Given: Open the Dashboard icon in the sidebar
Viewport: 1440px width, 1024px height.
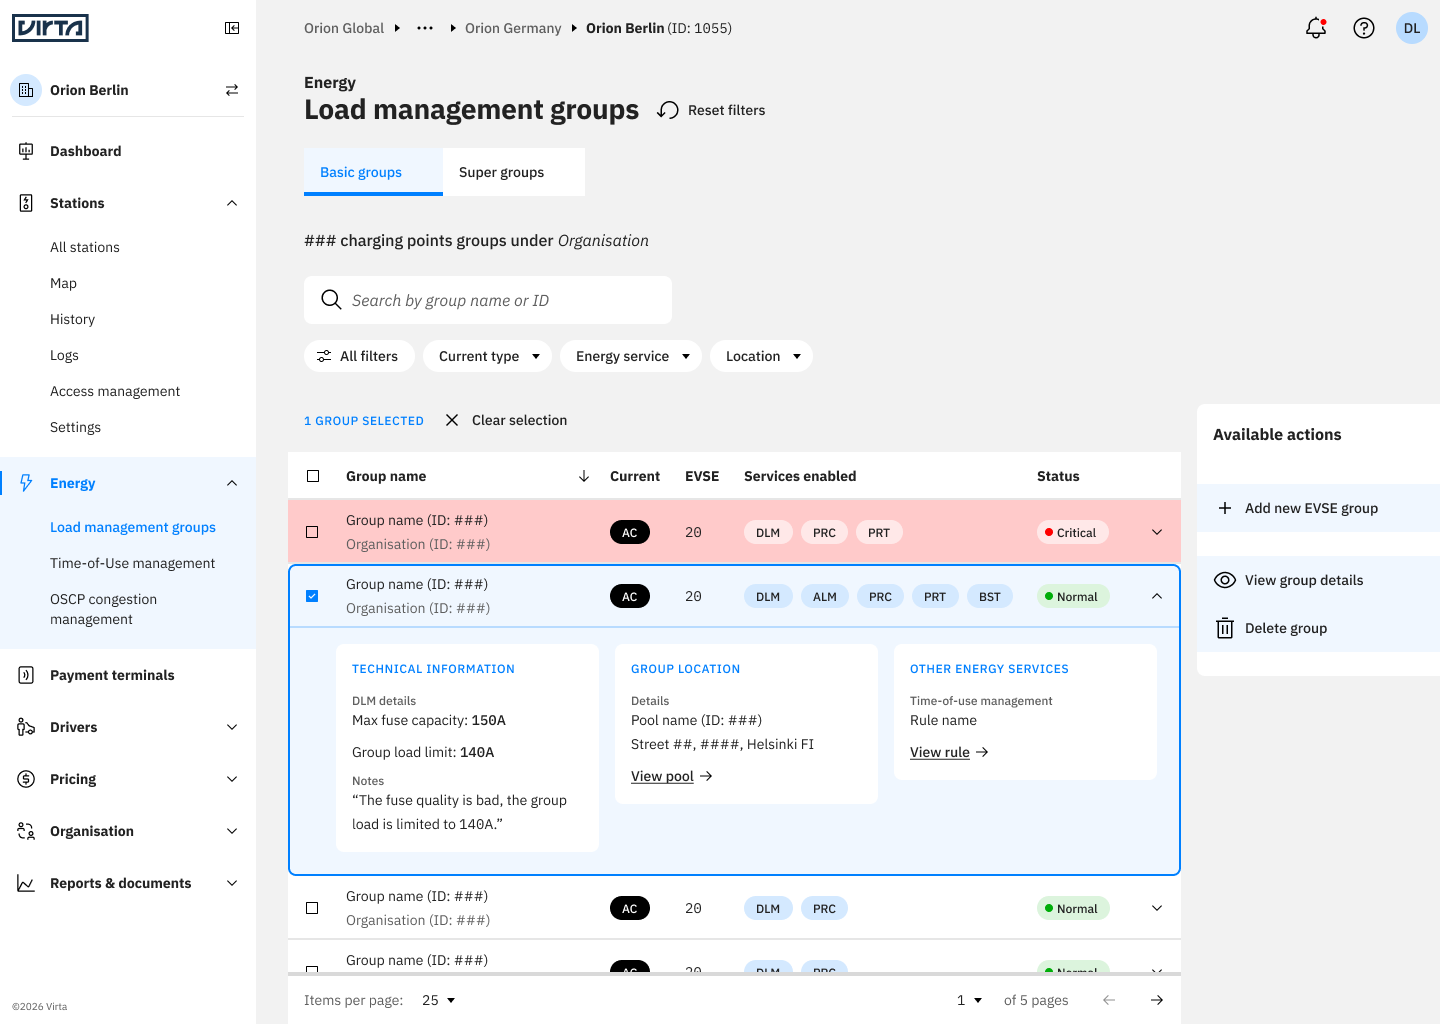Looking at the screenshot, I should tap(26, 151).
